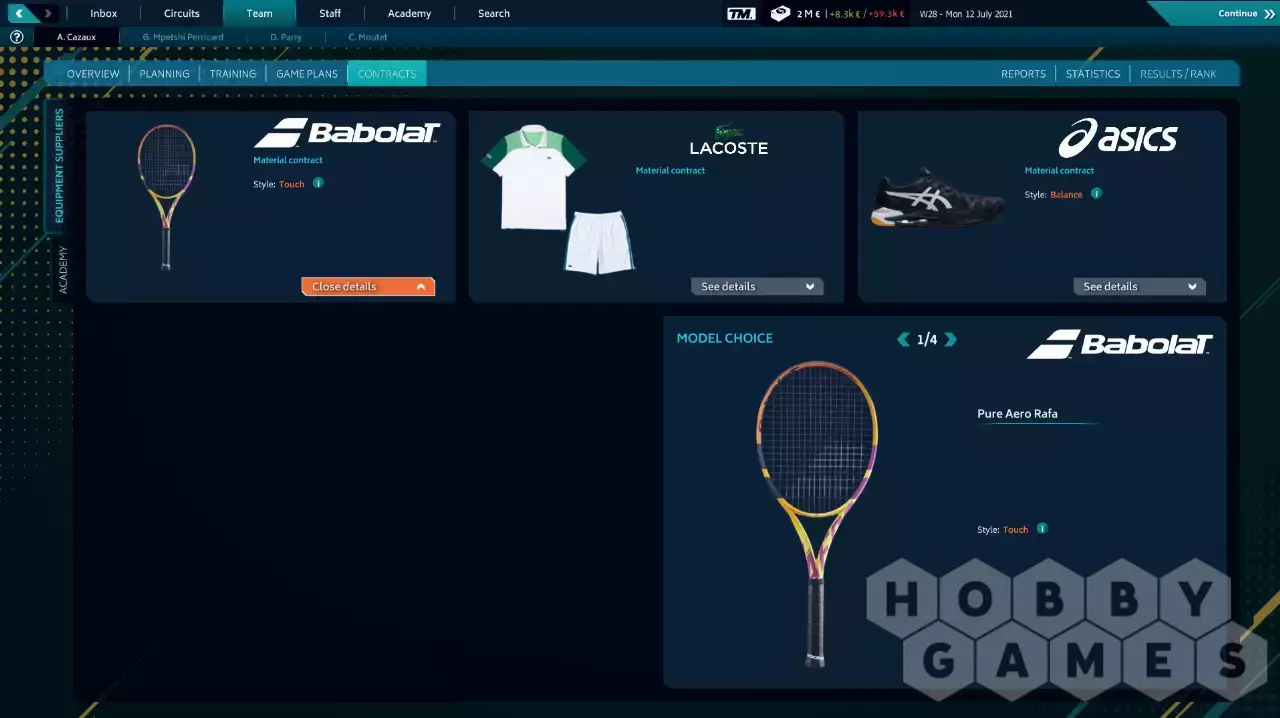Click the back navigation arrow
1280x718 pixels.
pyautogui.click(x=20, y=14)
